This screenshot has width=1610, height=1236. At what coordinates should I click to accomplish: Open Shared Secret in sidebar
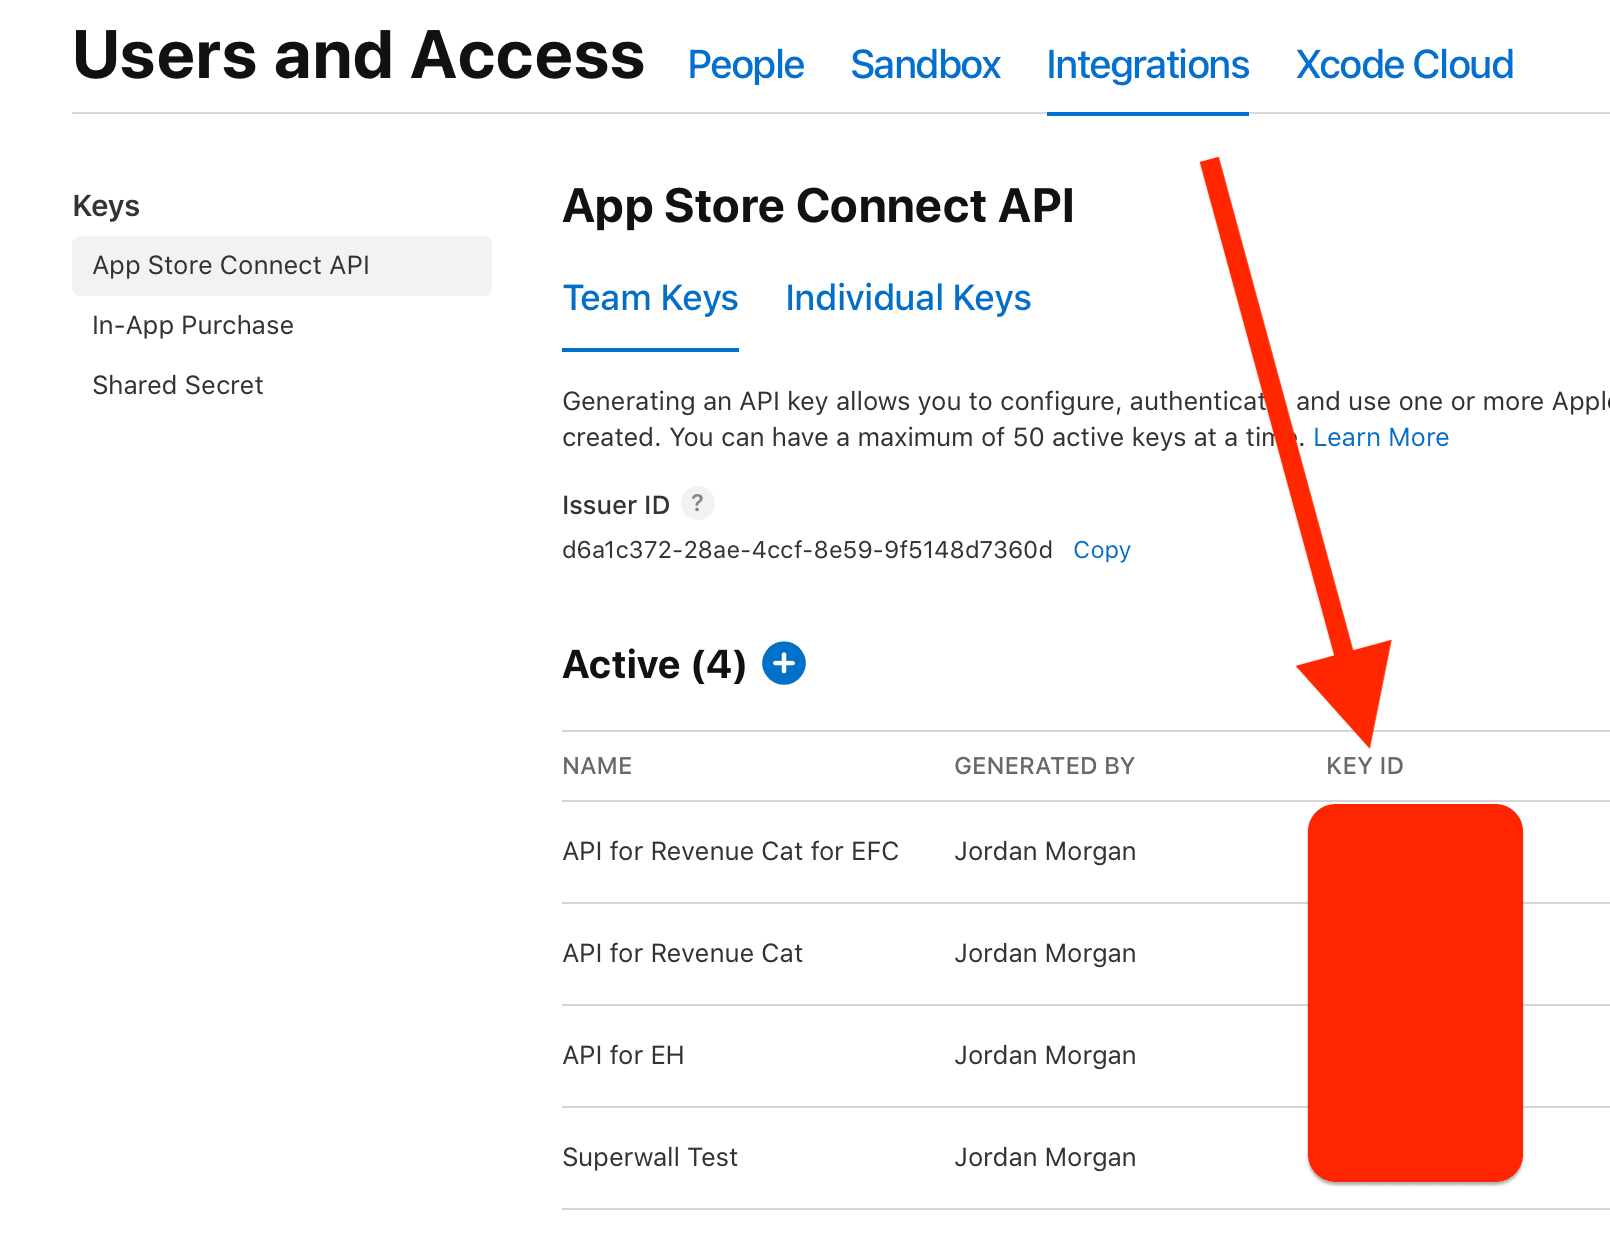coord(178,385)
